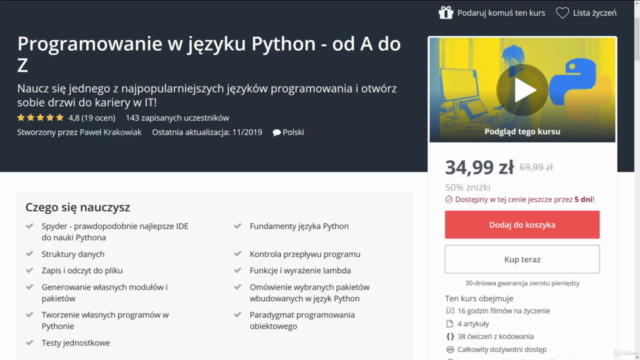
Task: Click '38 ćwiczeń z kodowania' text
Action: point(496,336)
